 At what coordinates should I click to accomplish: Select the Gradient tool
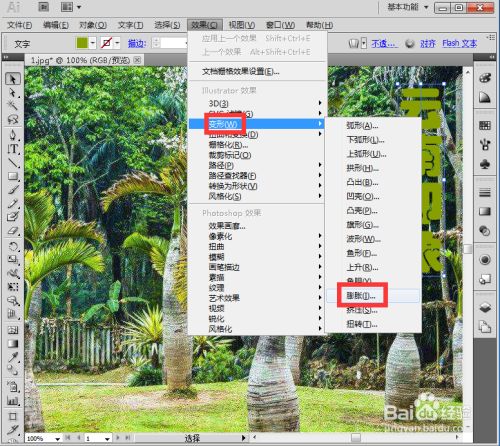(x=13, y=344)
